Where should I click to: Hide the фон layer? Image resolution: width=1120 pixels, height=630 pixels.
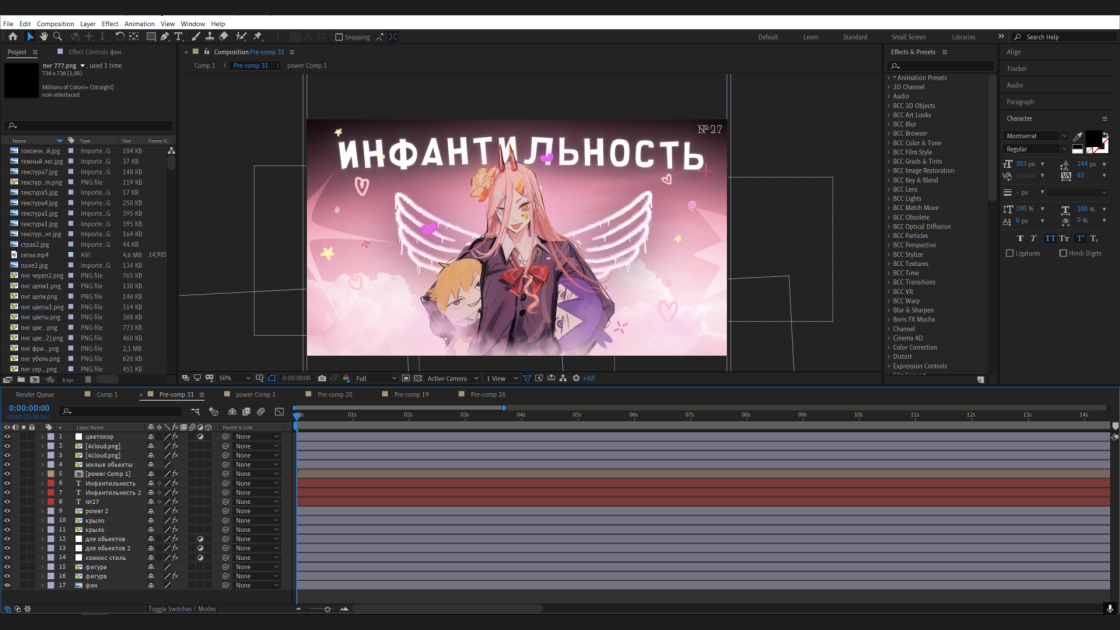pyautogui.click(x=7, y=585)
